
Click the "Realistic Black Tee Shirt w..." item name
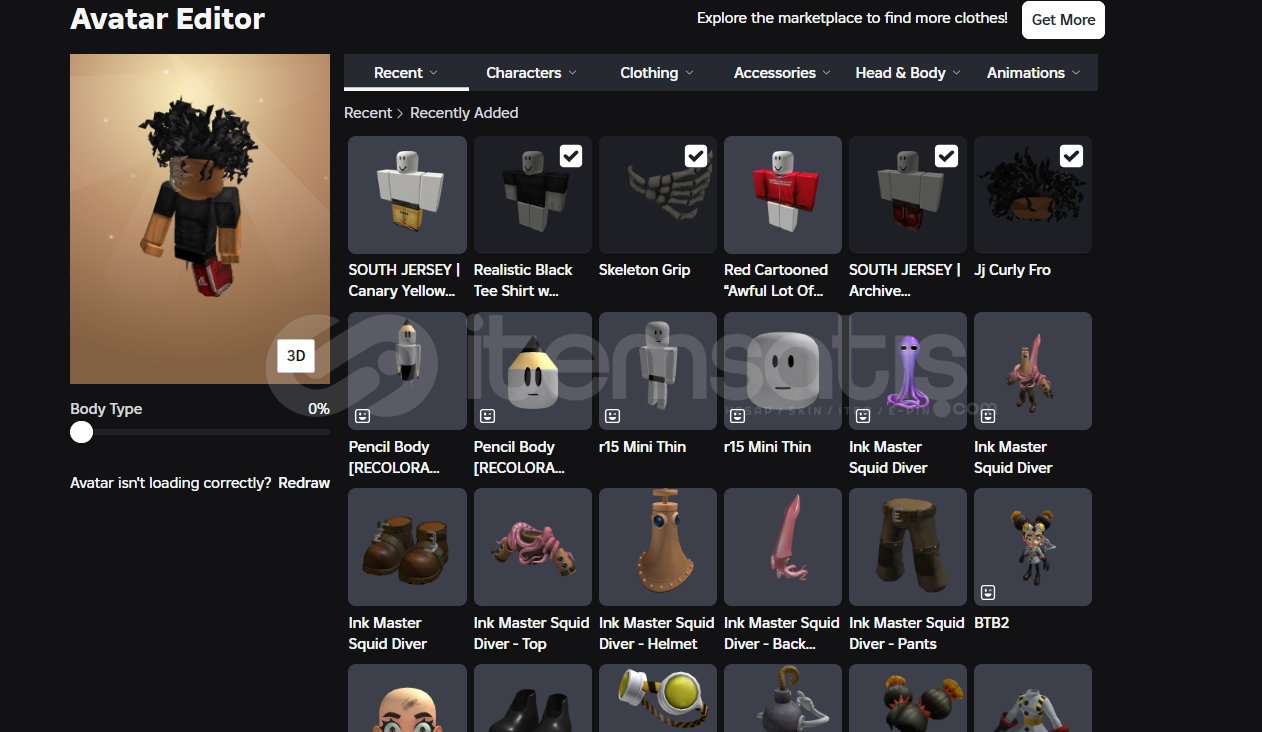click(x=523, y=280)
